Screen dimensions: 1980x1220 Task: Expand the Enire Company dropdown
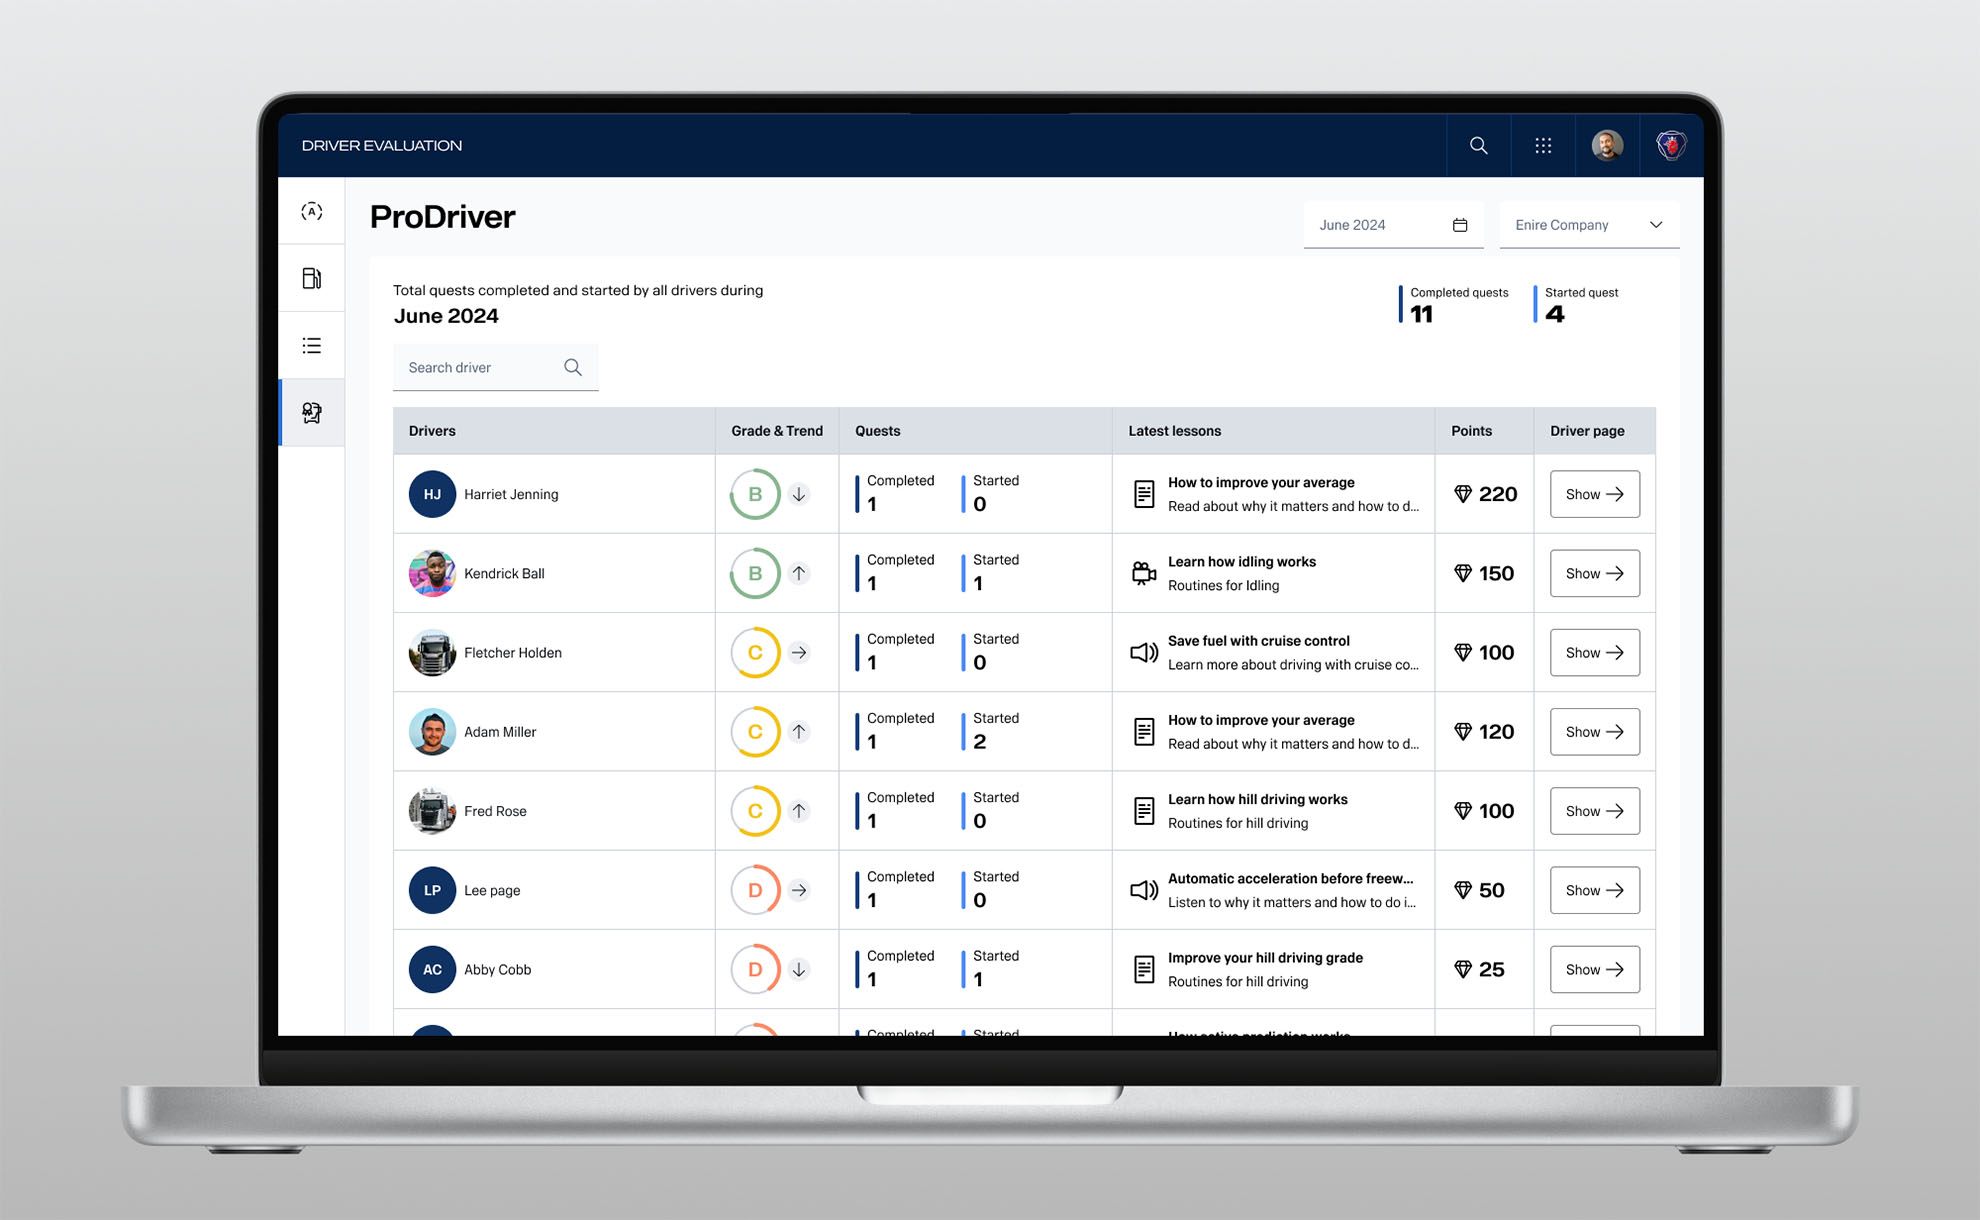1589,225
